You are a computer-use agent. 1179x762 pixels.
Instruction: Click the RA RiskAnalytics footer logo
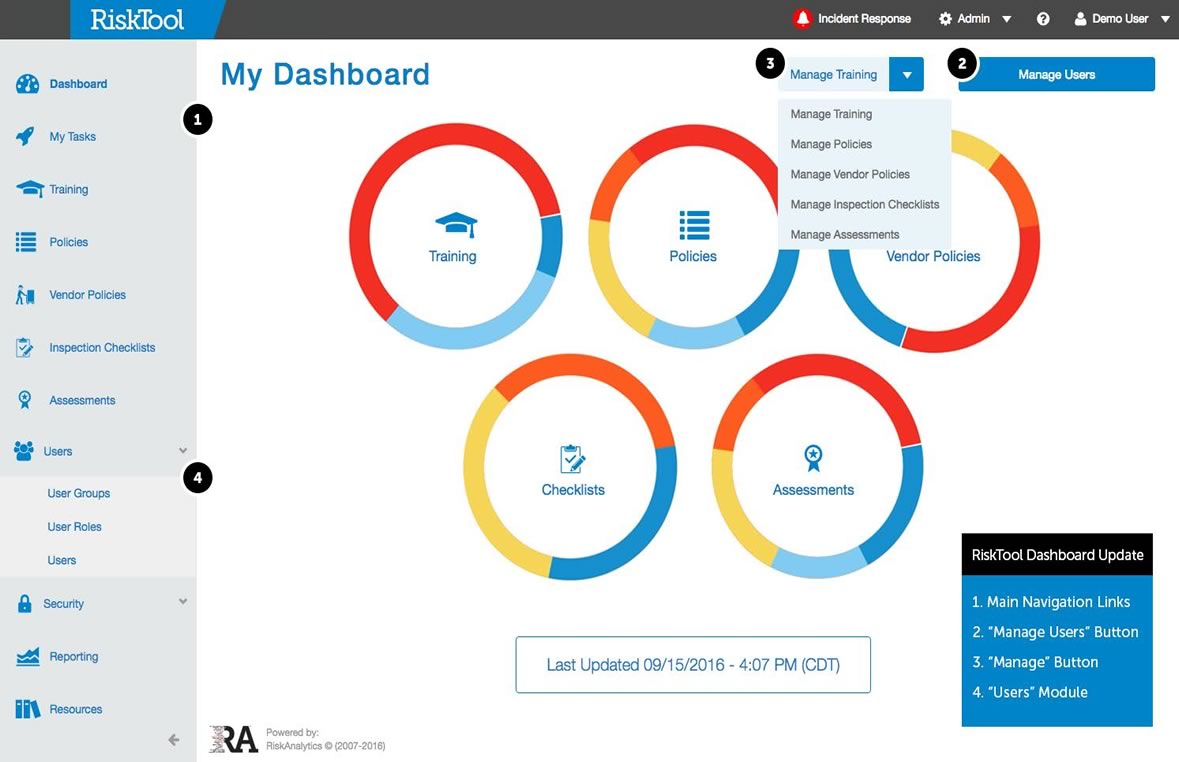coord(234,739)
